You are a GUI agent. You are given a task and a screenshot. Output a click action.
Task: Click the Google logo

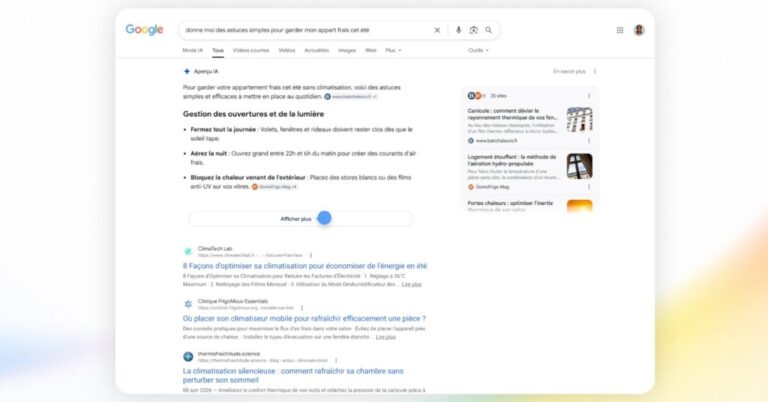(144, 30)
